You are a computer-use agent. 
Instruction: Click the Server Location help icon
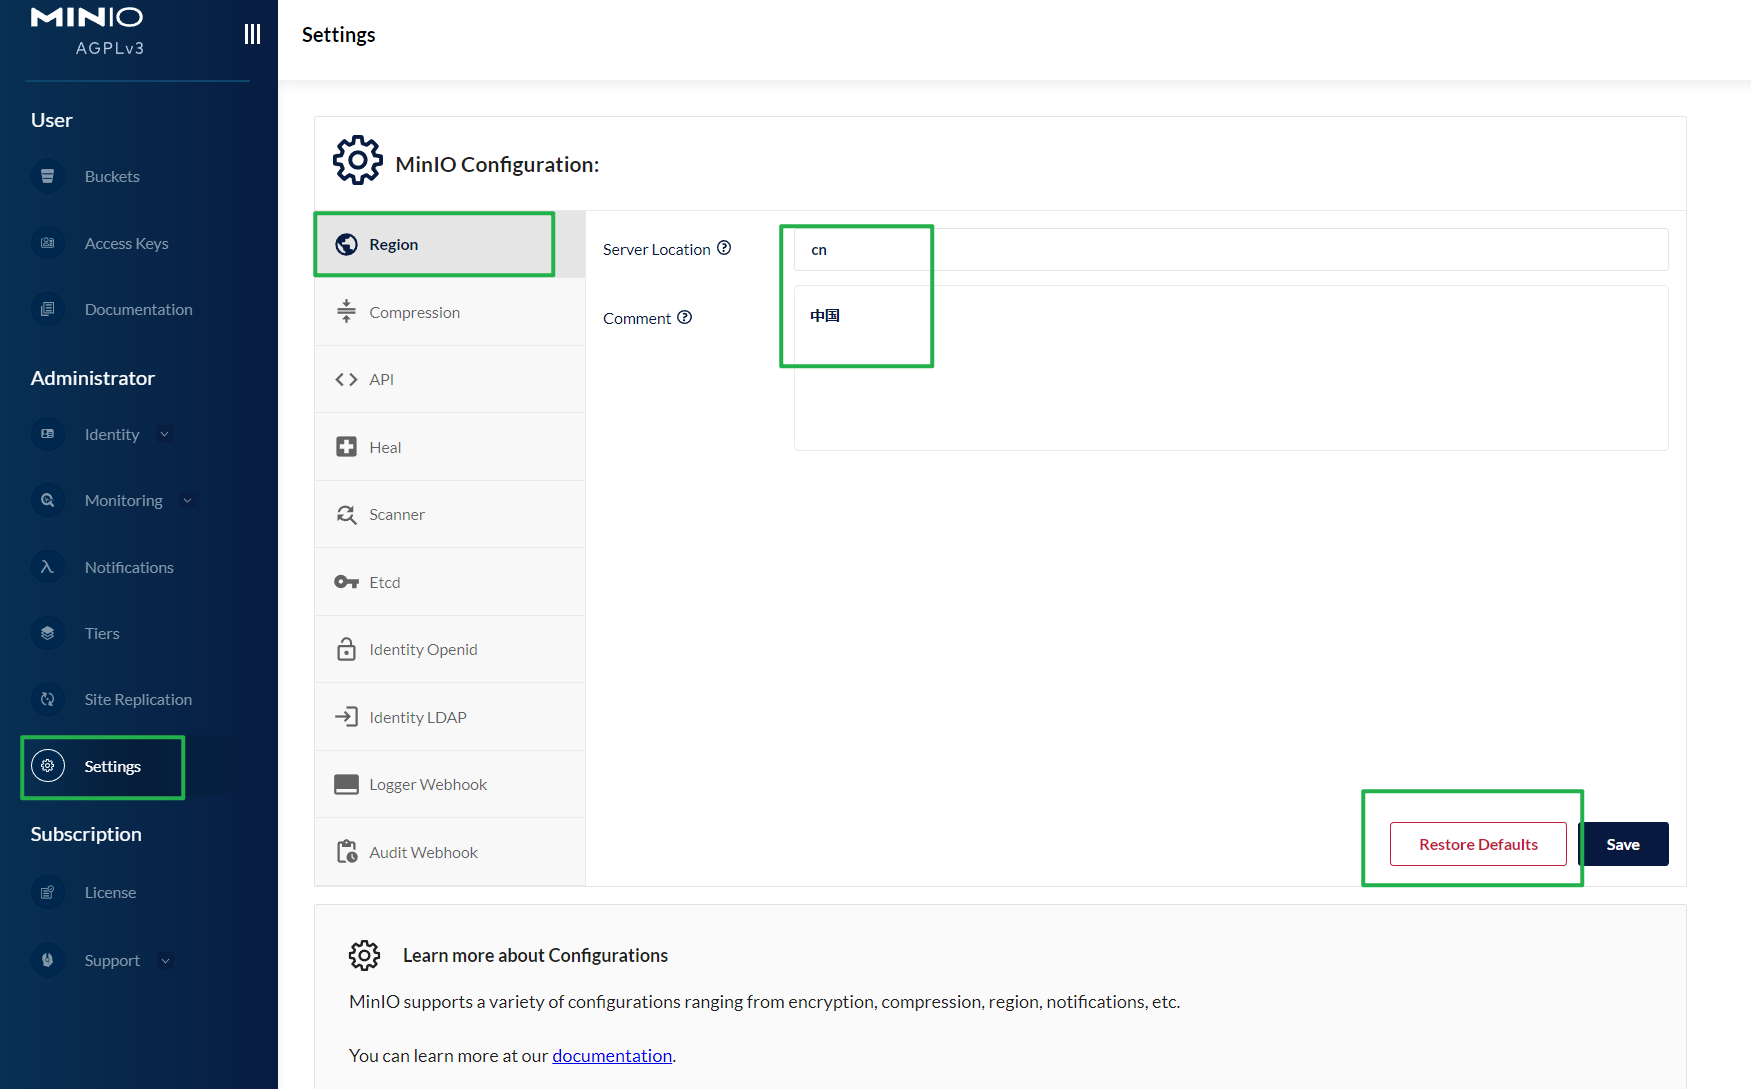pos(724,248)
